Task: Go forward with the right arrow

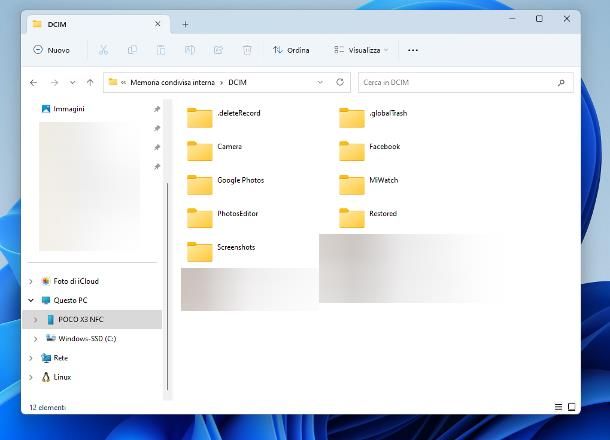Action: click(54, 82)
